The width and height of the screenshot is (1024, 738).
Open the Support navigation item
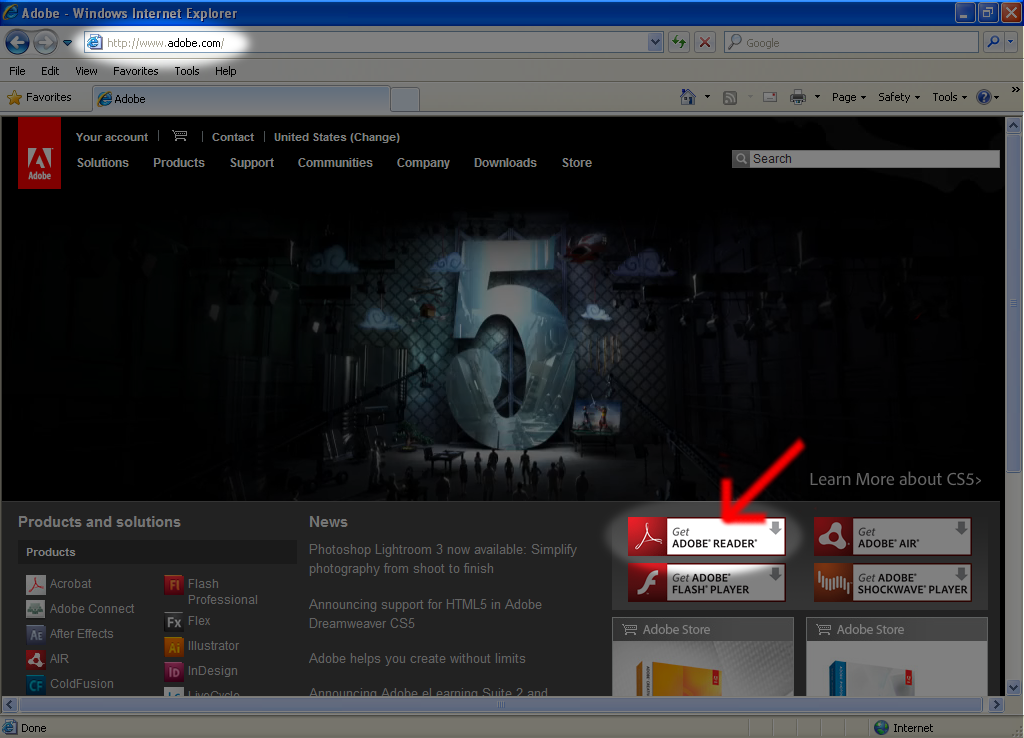251,163
